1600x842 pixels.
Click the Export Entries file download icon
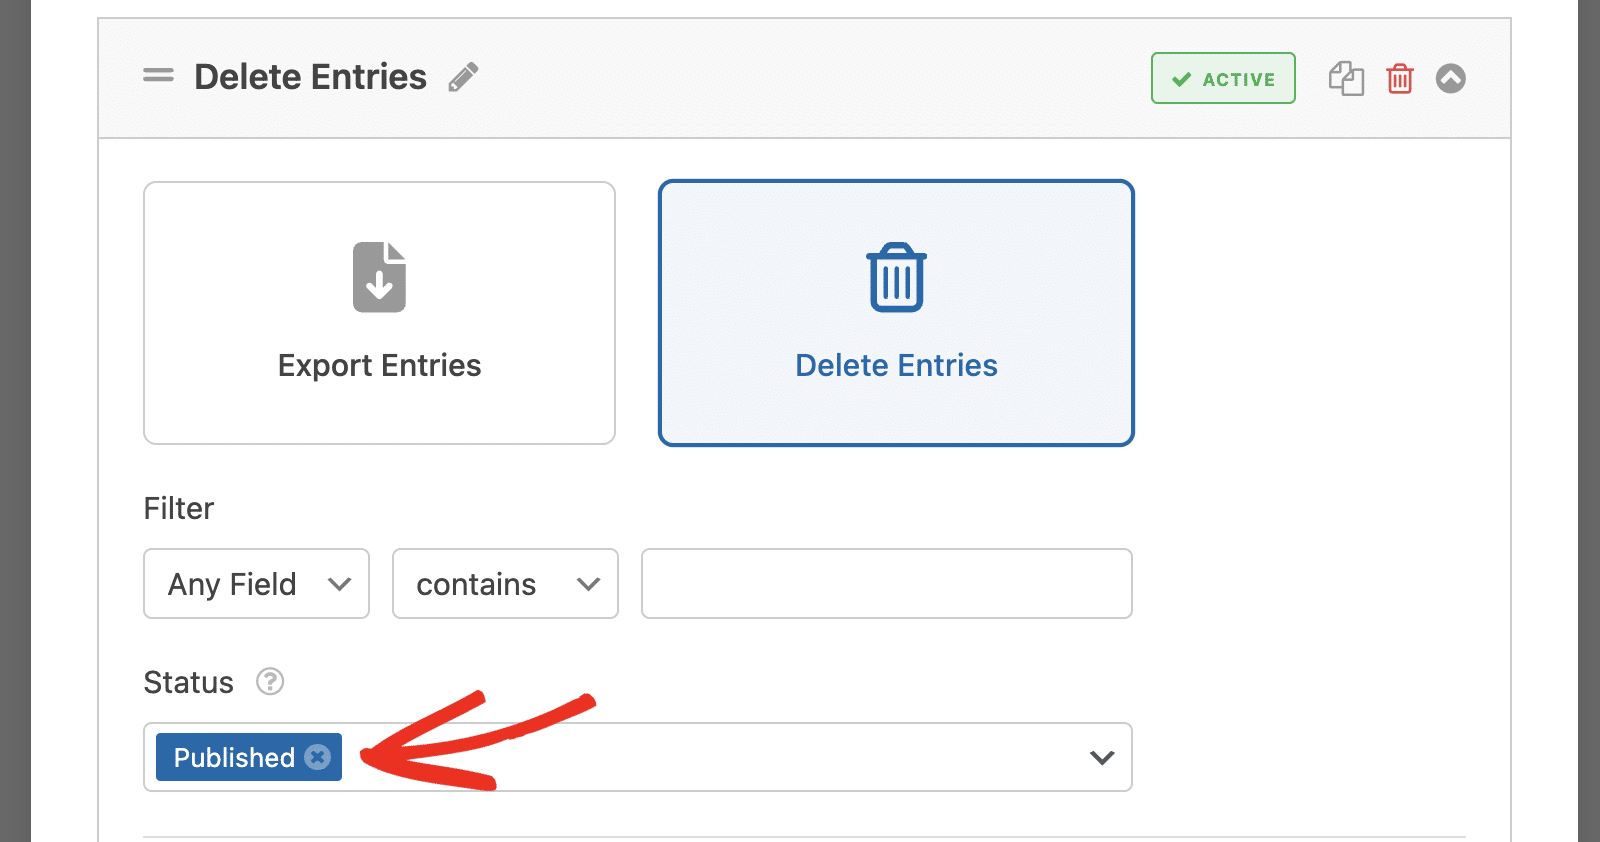(379, 277)
